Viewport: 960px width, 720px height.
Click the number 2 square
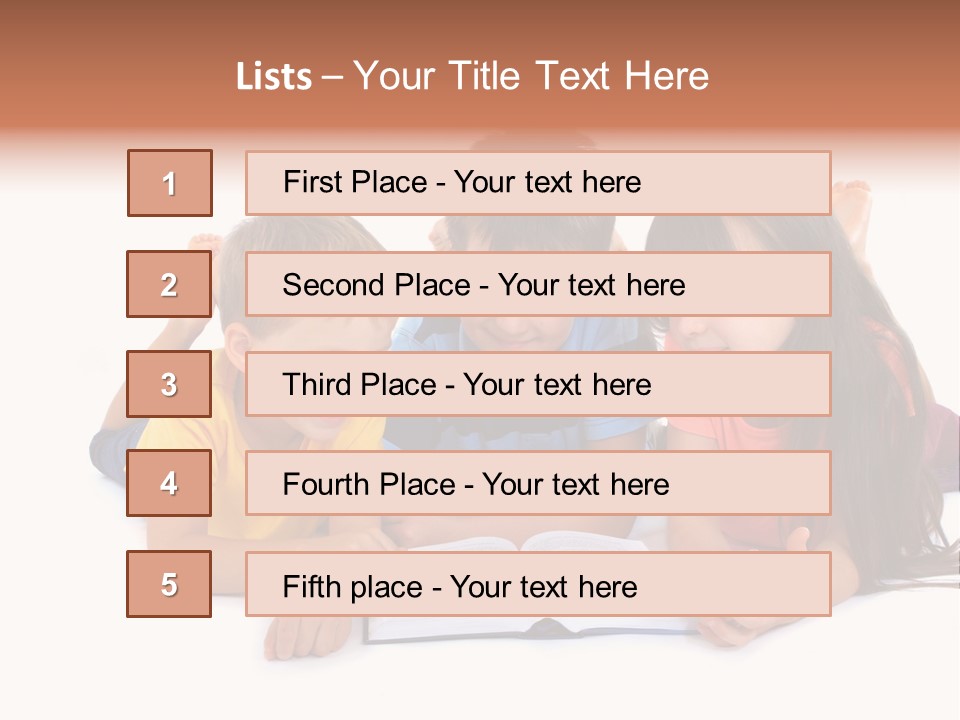click(x=169, y=284)
